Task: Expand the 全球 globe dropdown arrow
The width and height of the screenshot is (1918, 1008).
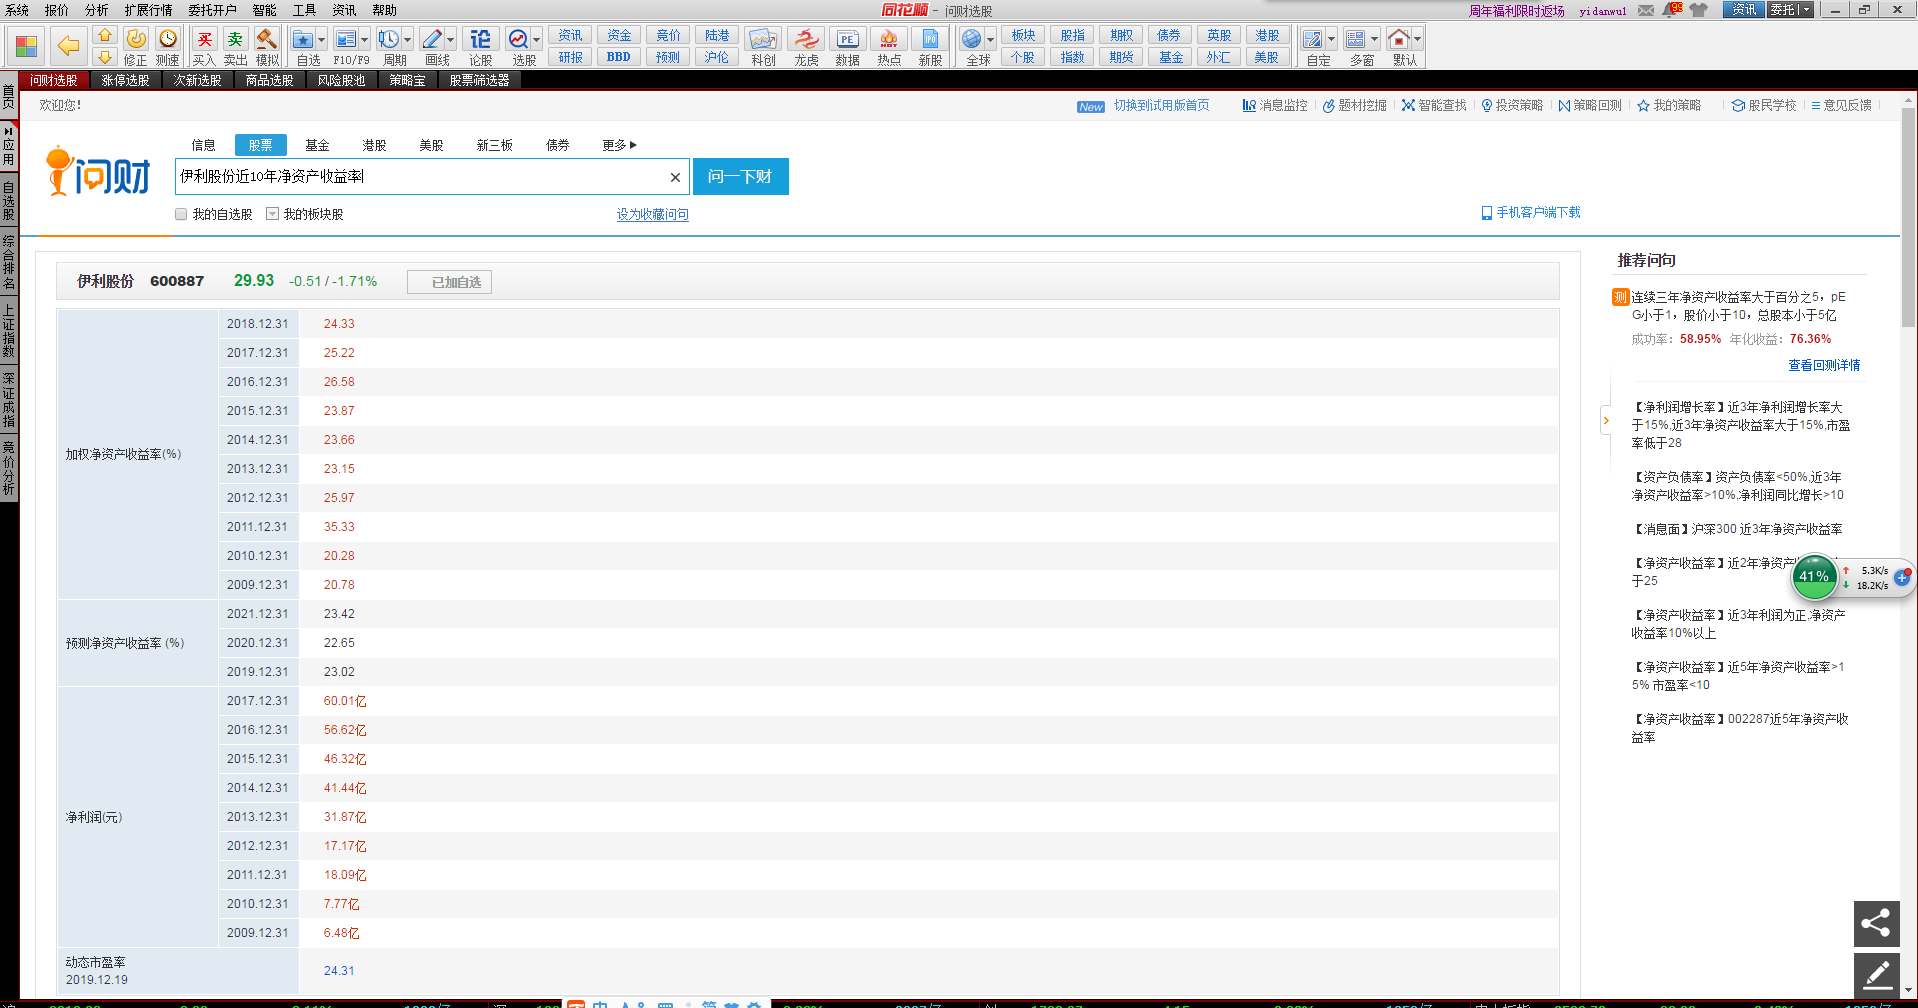Action: [990, 40]
